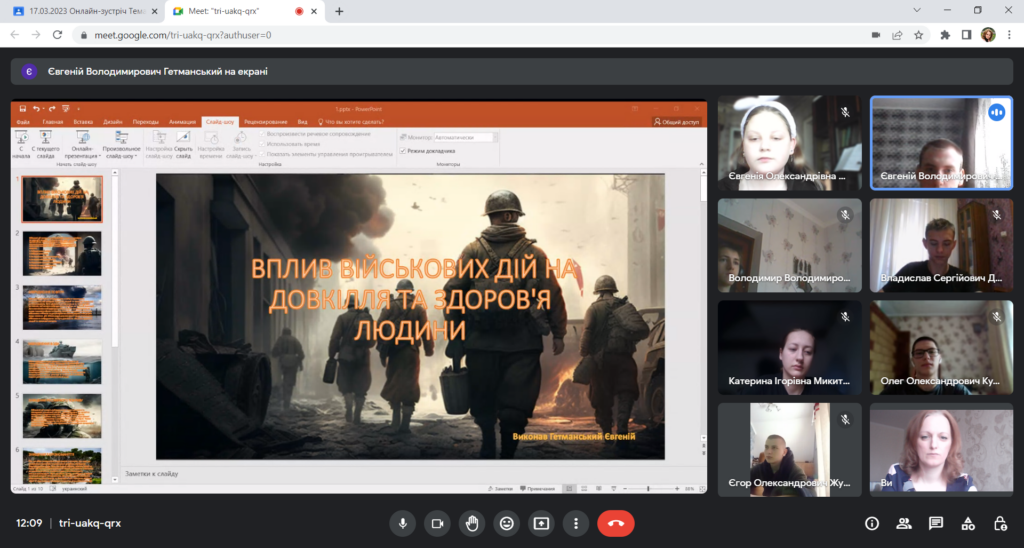Viewport: 1024px width, 548px height.
Task: Expand Chrome tab search chevron
Action: pyautogui.click(x=919, y=10)
